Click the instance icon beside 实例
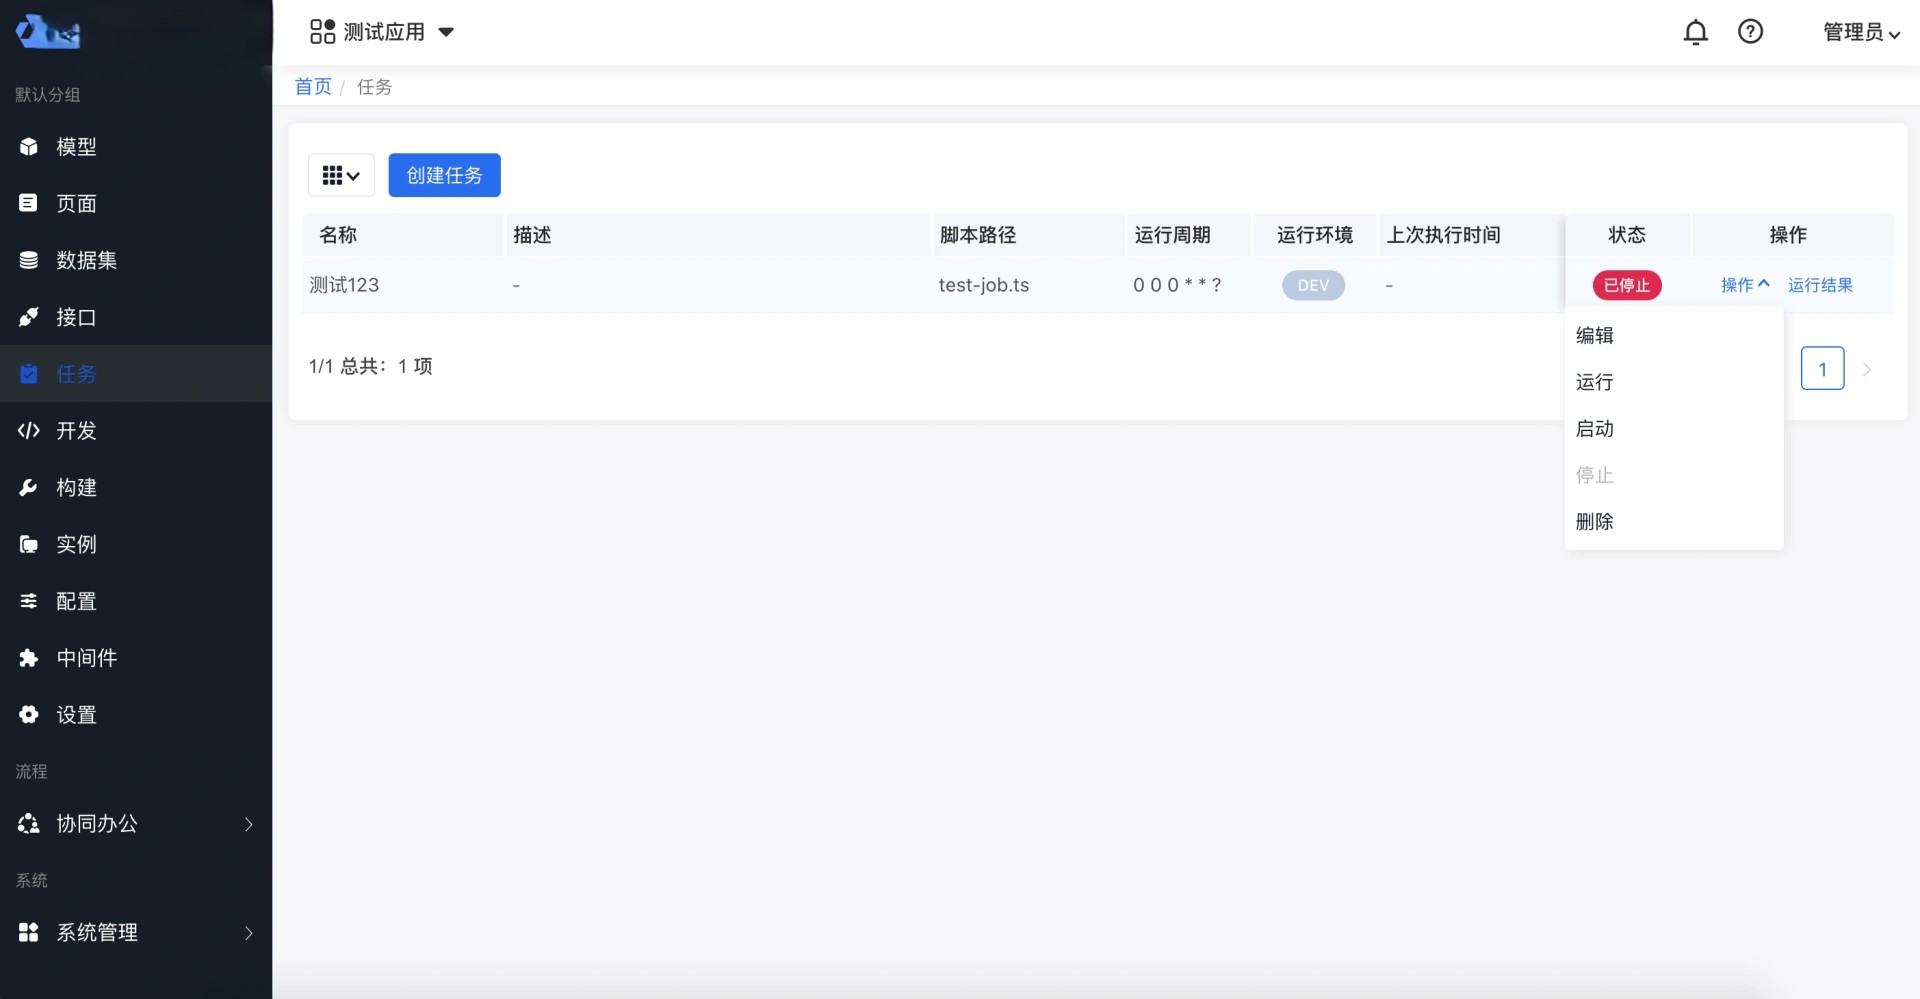Image resolution: width=1920 pixels, height=999 pixels. pos(29,544)
